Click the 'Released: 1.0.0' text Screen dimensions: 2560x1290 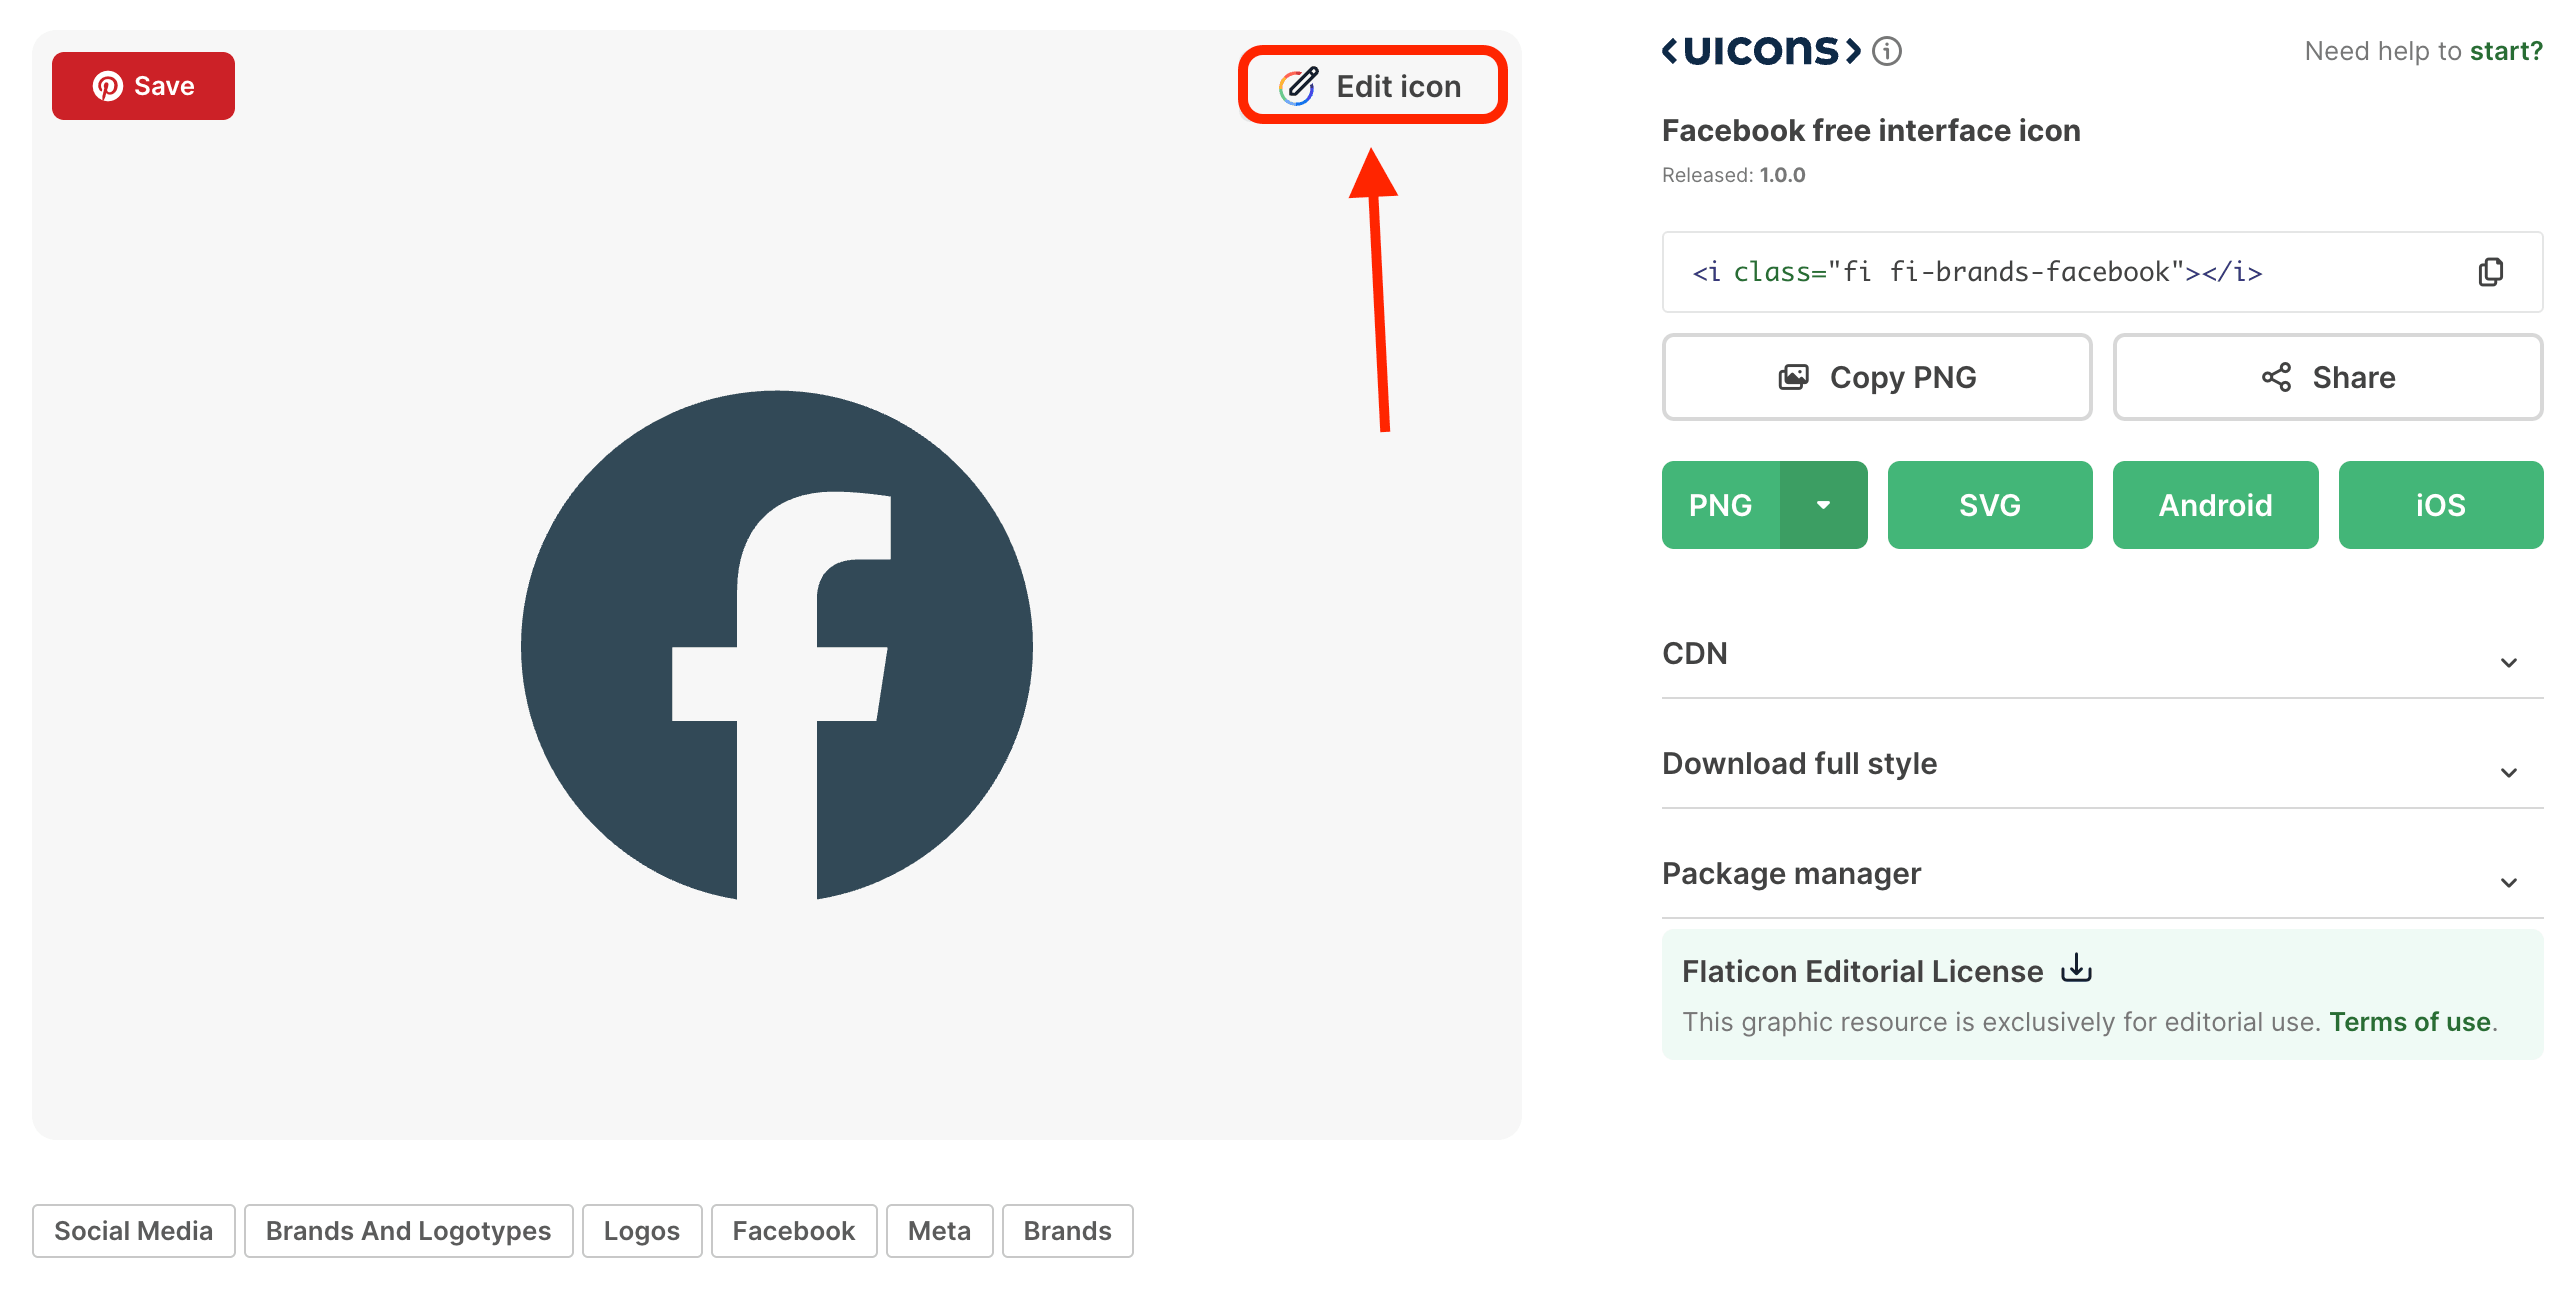(1734, 175)
